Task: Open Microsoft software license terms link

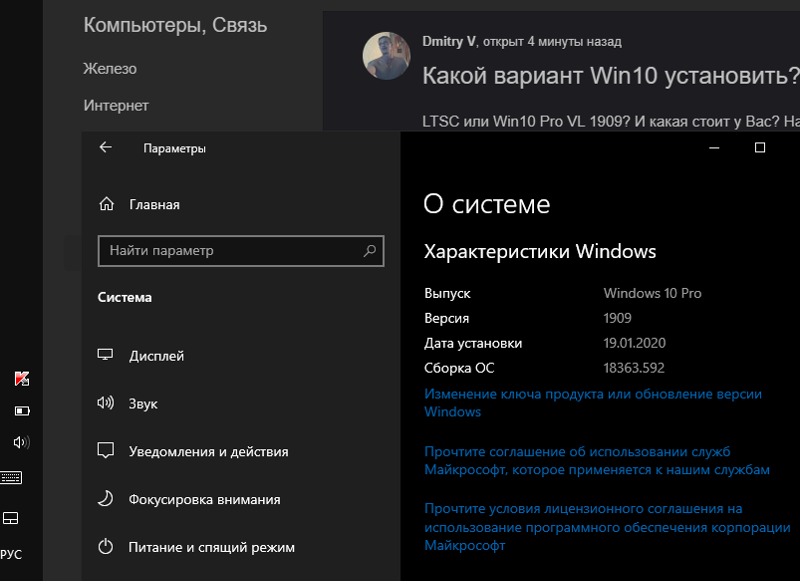Action: tap(607, 527)
